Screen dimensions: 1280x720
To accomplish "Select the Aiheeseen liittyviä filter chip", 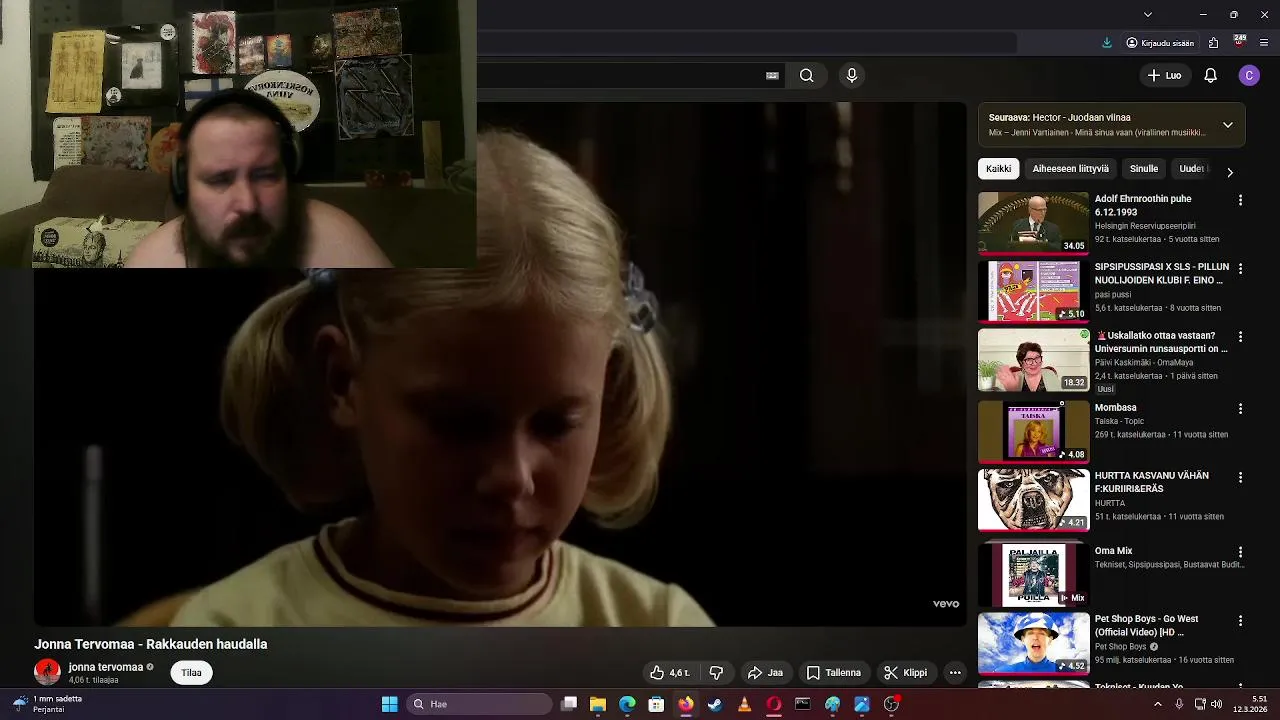I will click(x=1070, y=169).
